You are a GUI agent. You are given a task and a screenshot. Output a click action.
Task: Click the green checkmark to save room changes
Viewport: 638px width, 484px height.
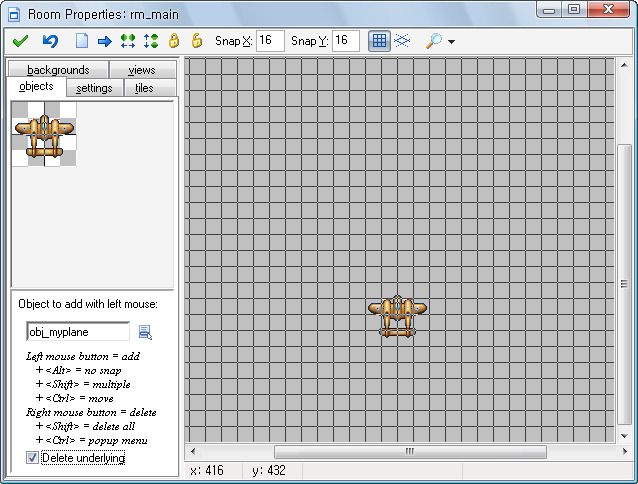tap(20, 41)
